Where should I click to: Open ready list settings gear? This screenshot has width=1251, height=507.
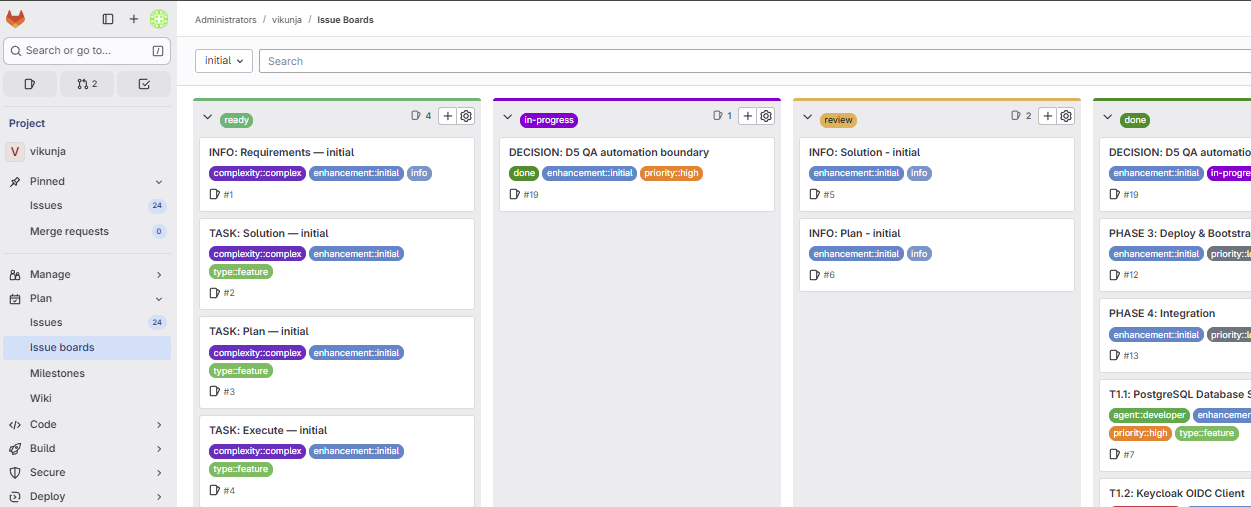pos(466,116)
